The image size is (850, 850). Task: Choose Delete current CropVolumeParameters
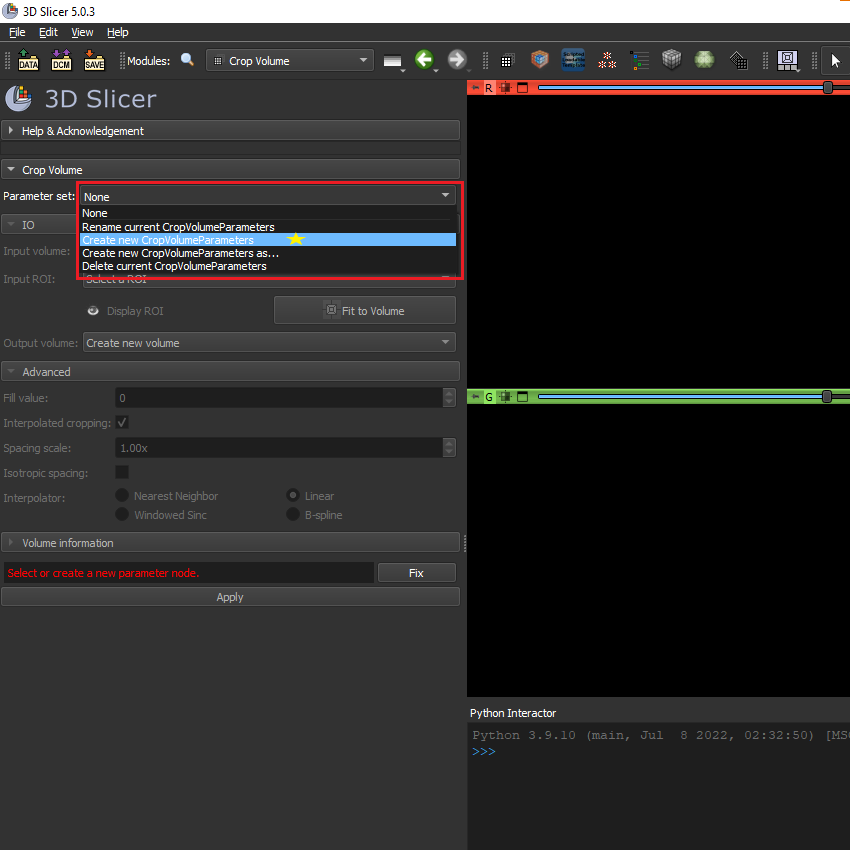[x=268, y=266]
